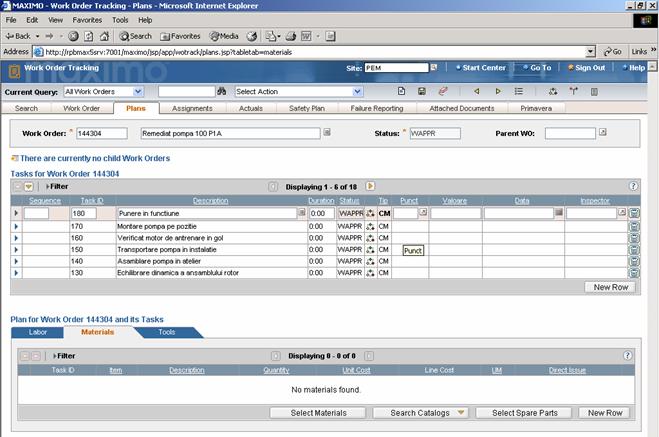Viewport: 659px width, 437px height.
Task: Switch to the Safety Plan tab
Action: click(x=307, y=108)
